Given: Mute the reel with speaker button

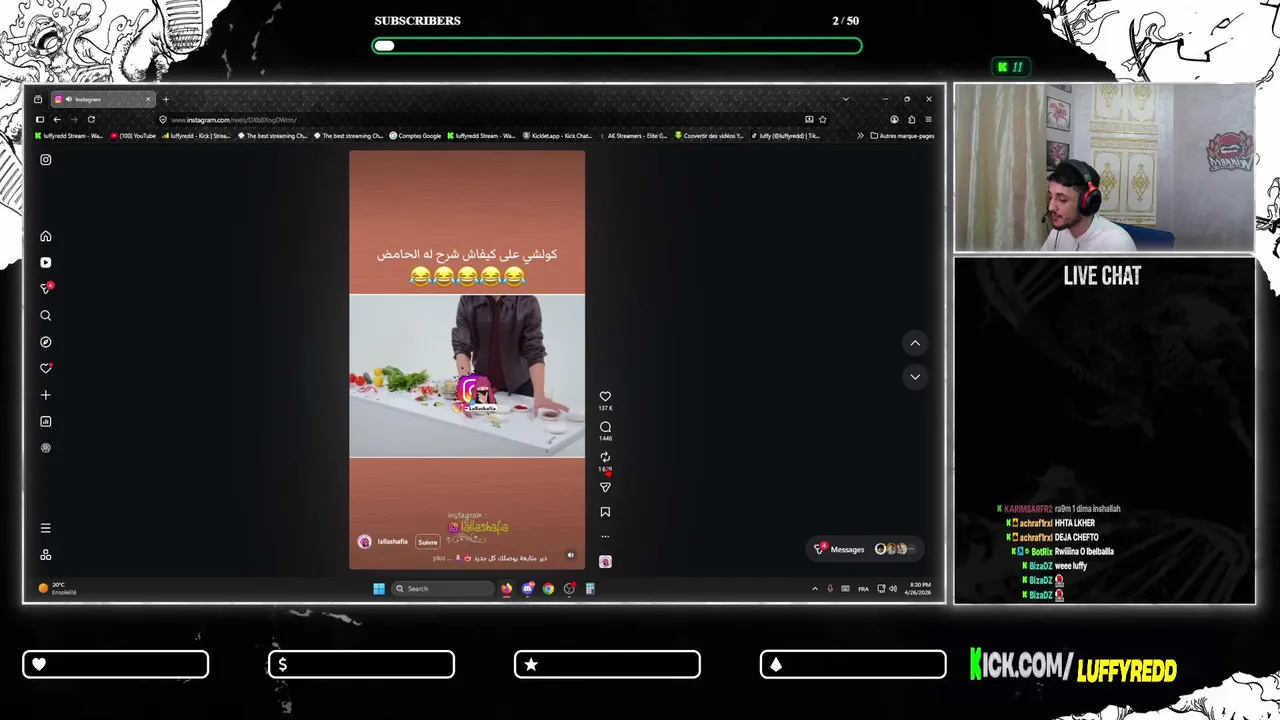Looking at the screenshot, I should click(570, 555).
